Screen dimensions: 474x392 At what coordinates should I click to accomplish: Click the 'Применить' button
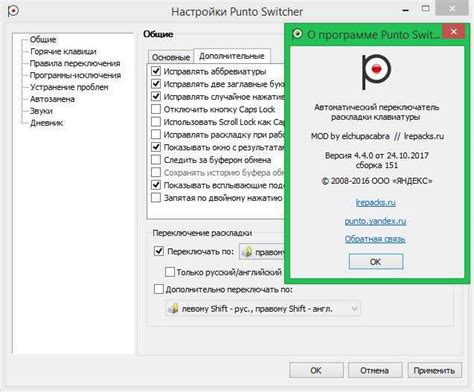(434, 370)
